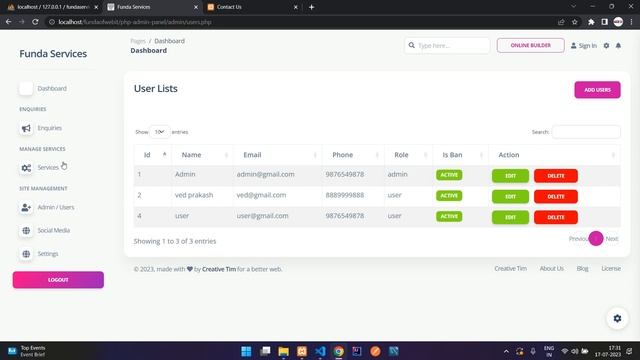Screen dimensions: 640x360
Task: Open the Enquiries megaphone icon
Action: [26, 128]
